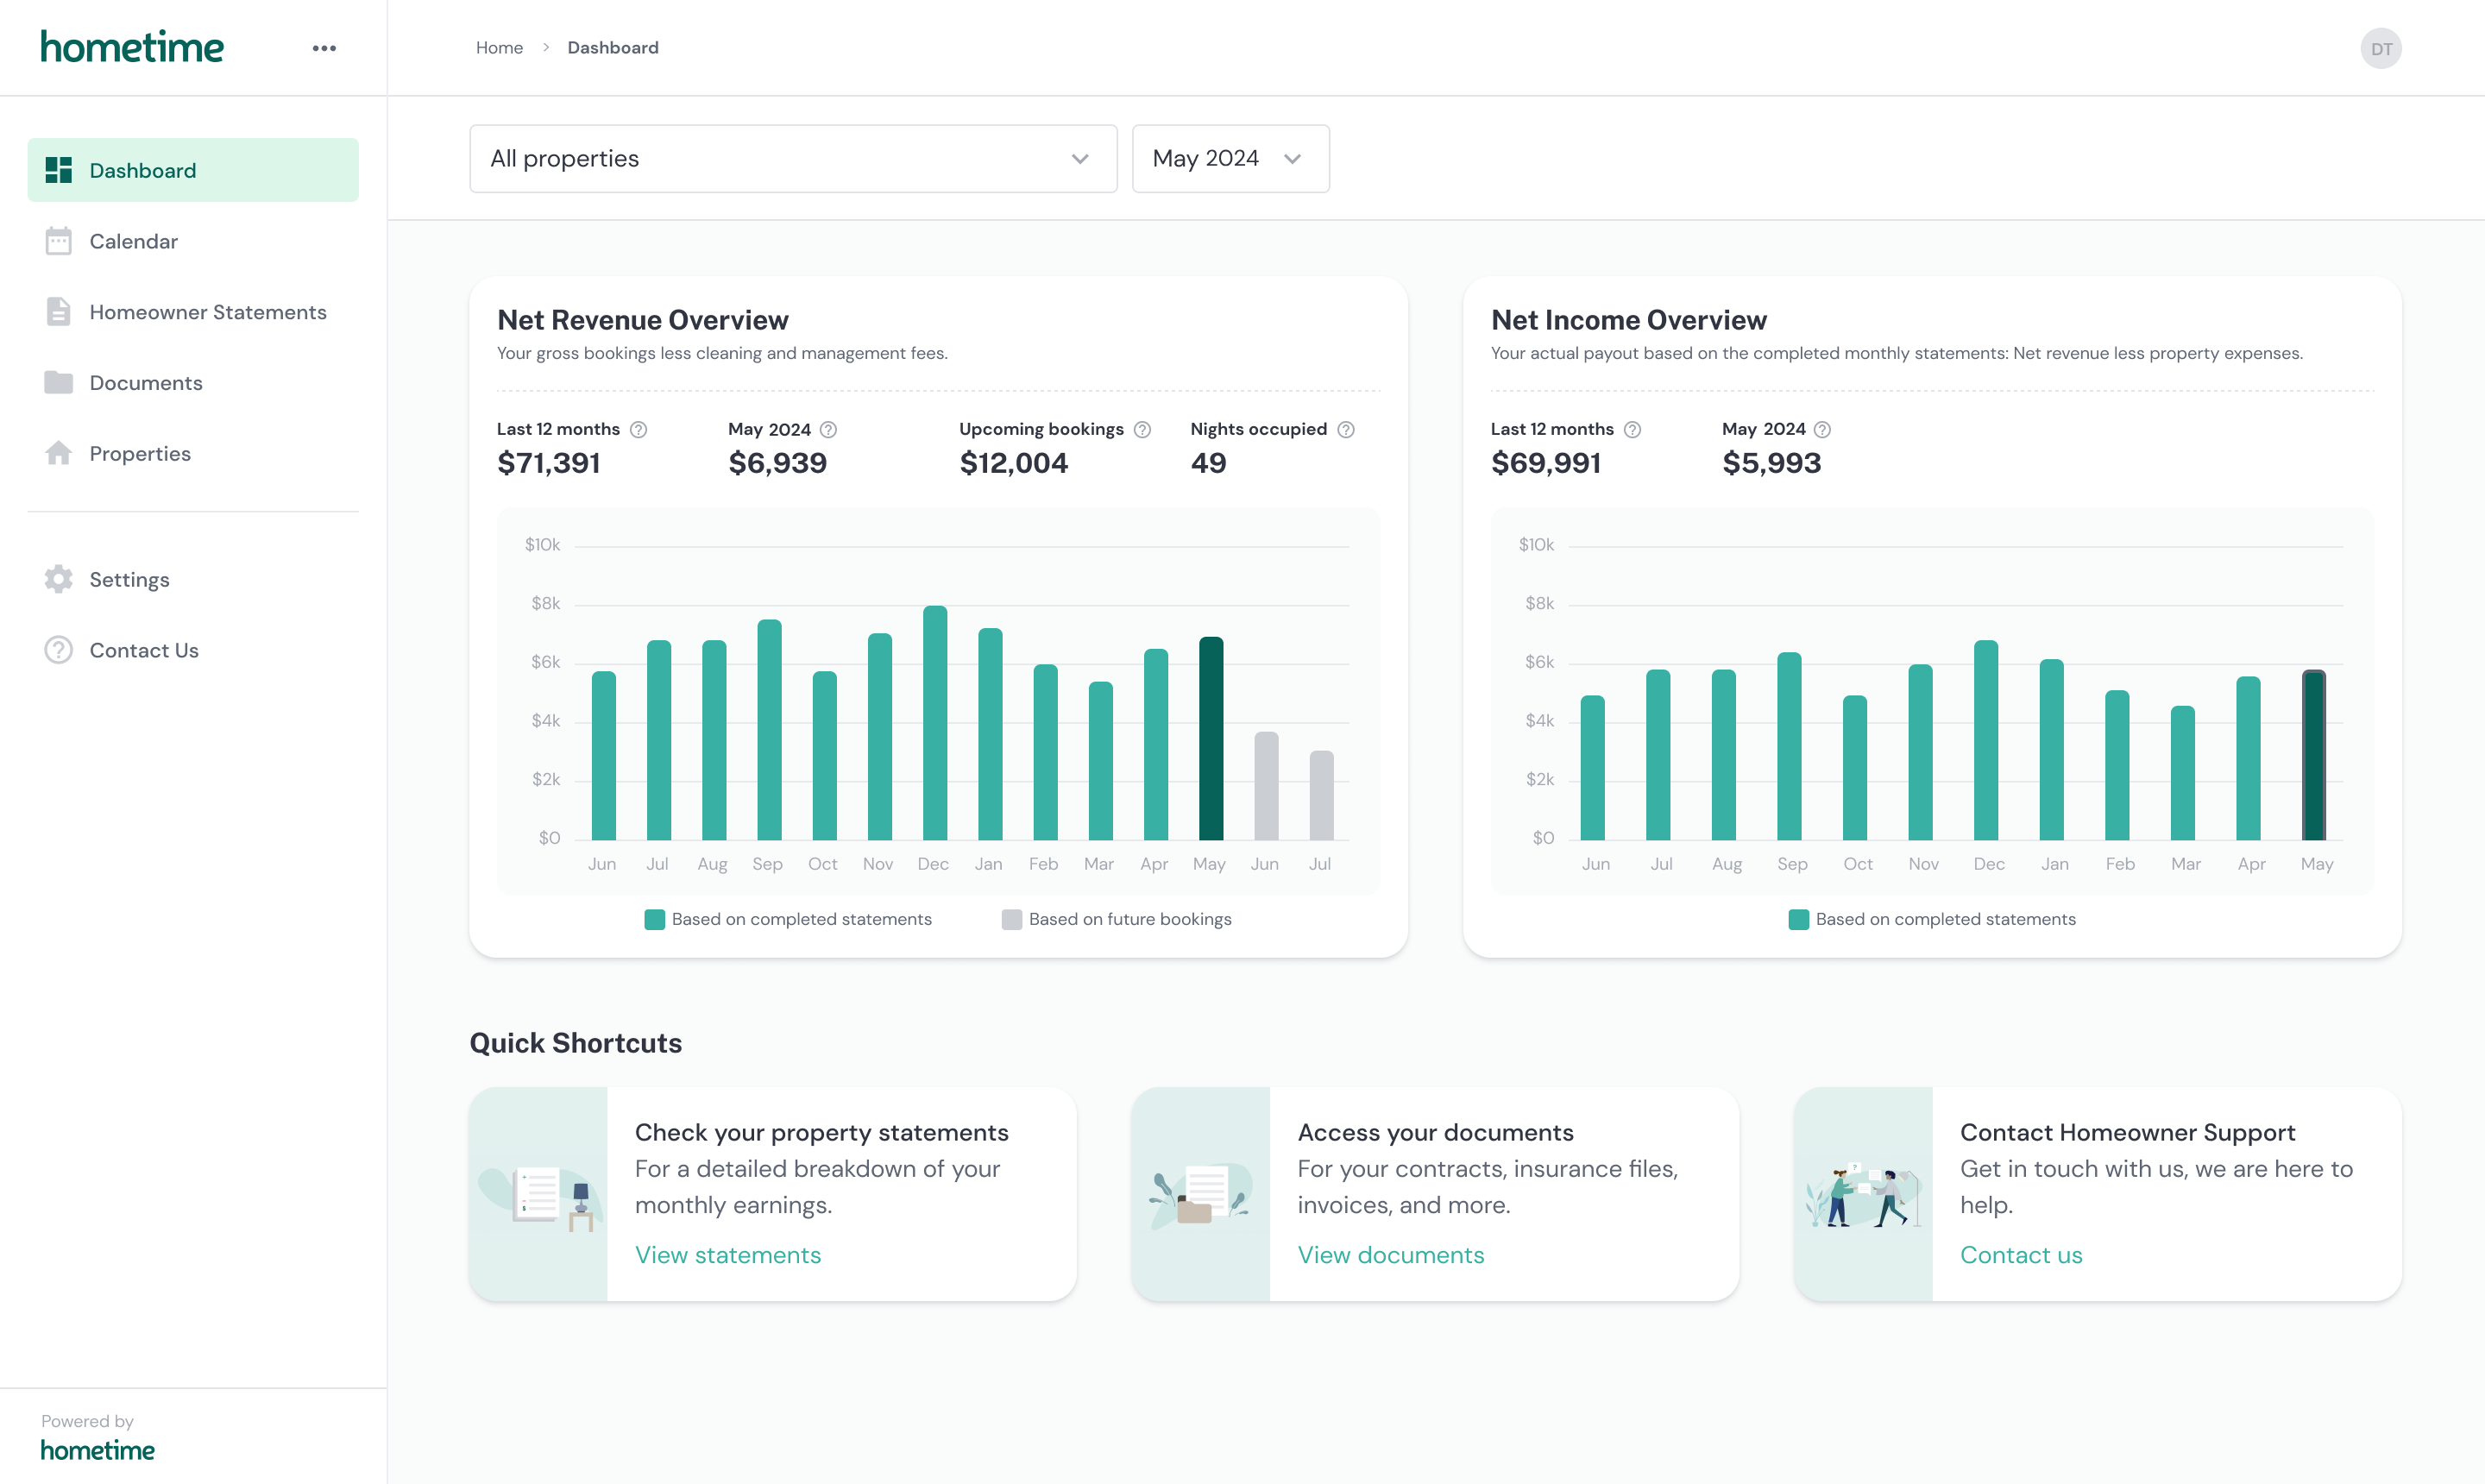
Task: Select the dark May bar in Net Revenue chart
Action: coord(1210,740)
